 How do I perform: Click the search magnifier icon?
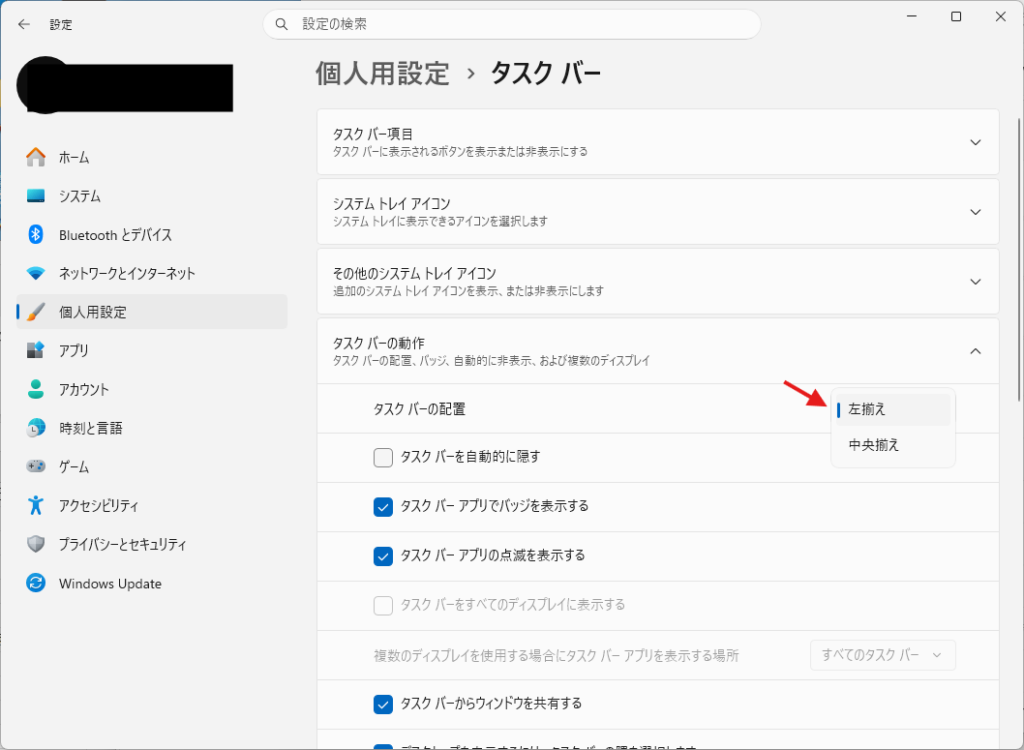coord(281,24)
